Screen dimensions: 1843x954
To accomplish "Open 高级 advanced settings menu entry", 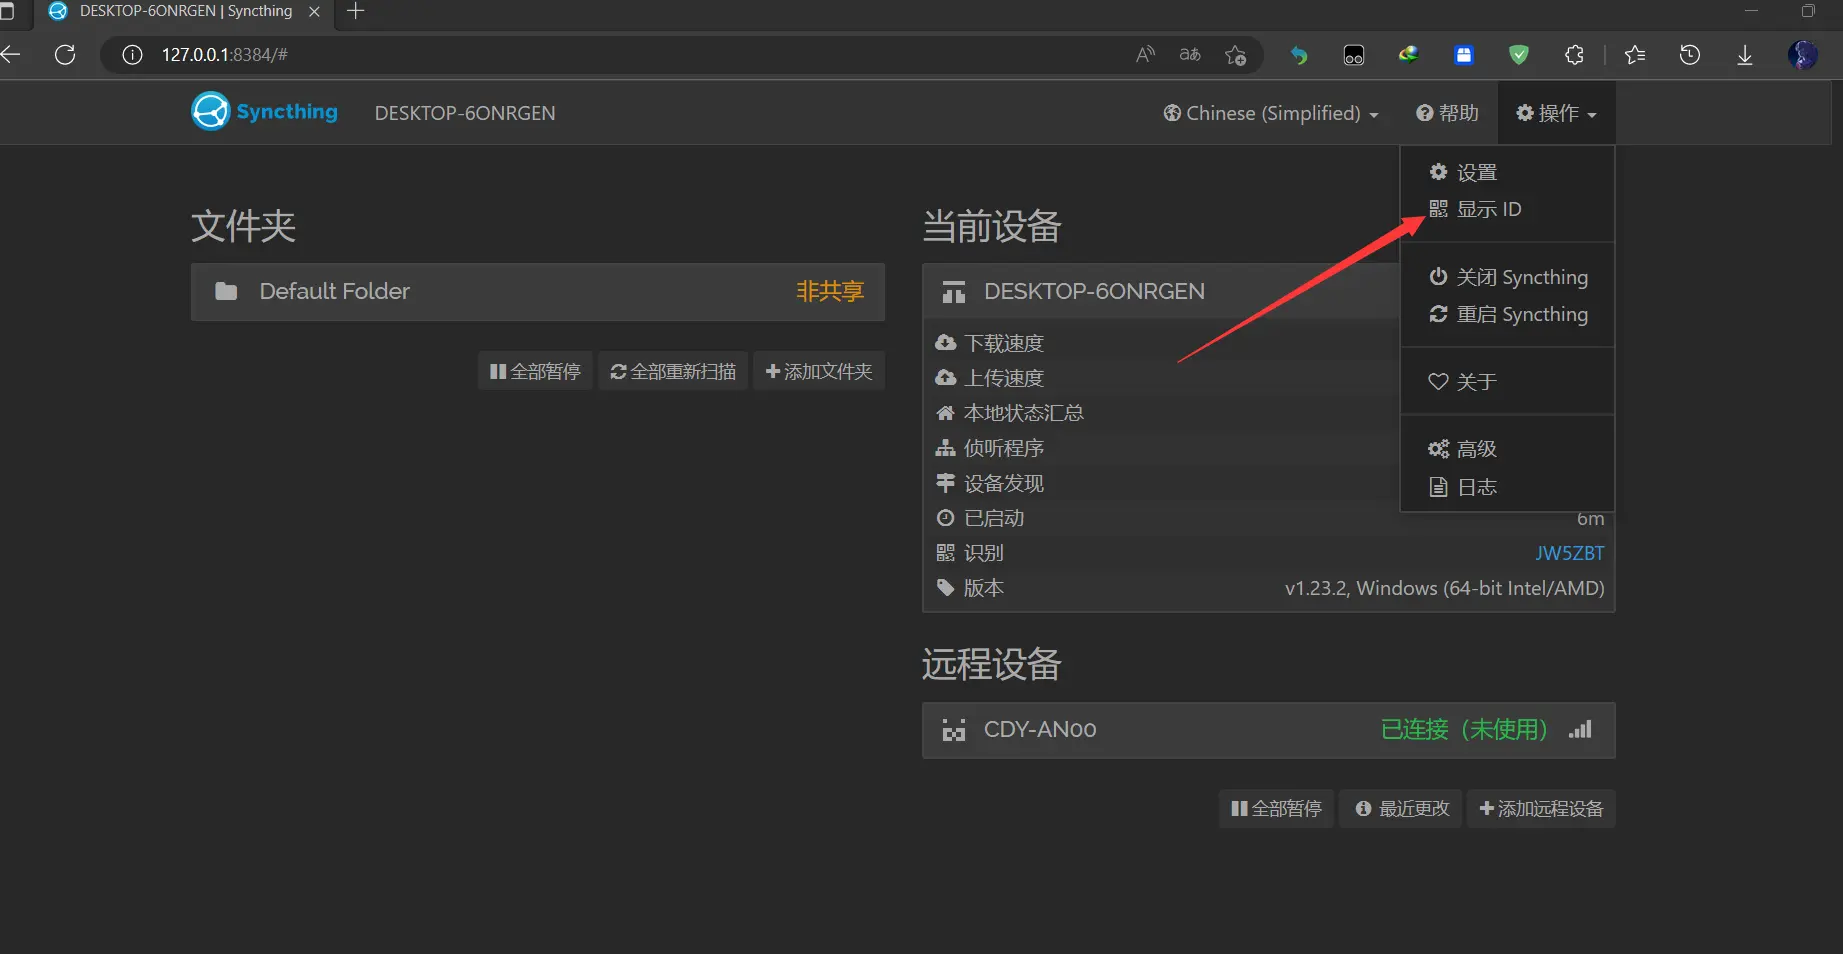I will [x=1507, y=449].
